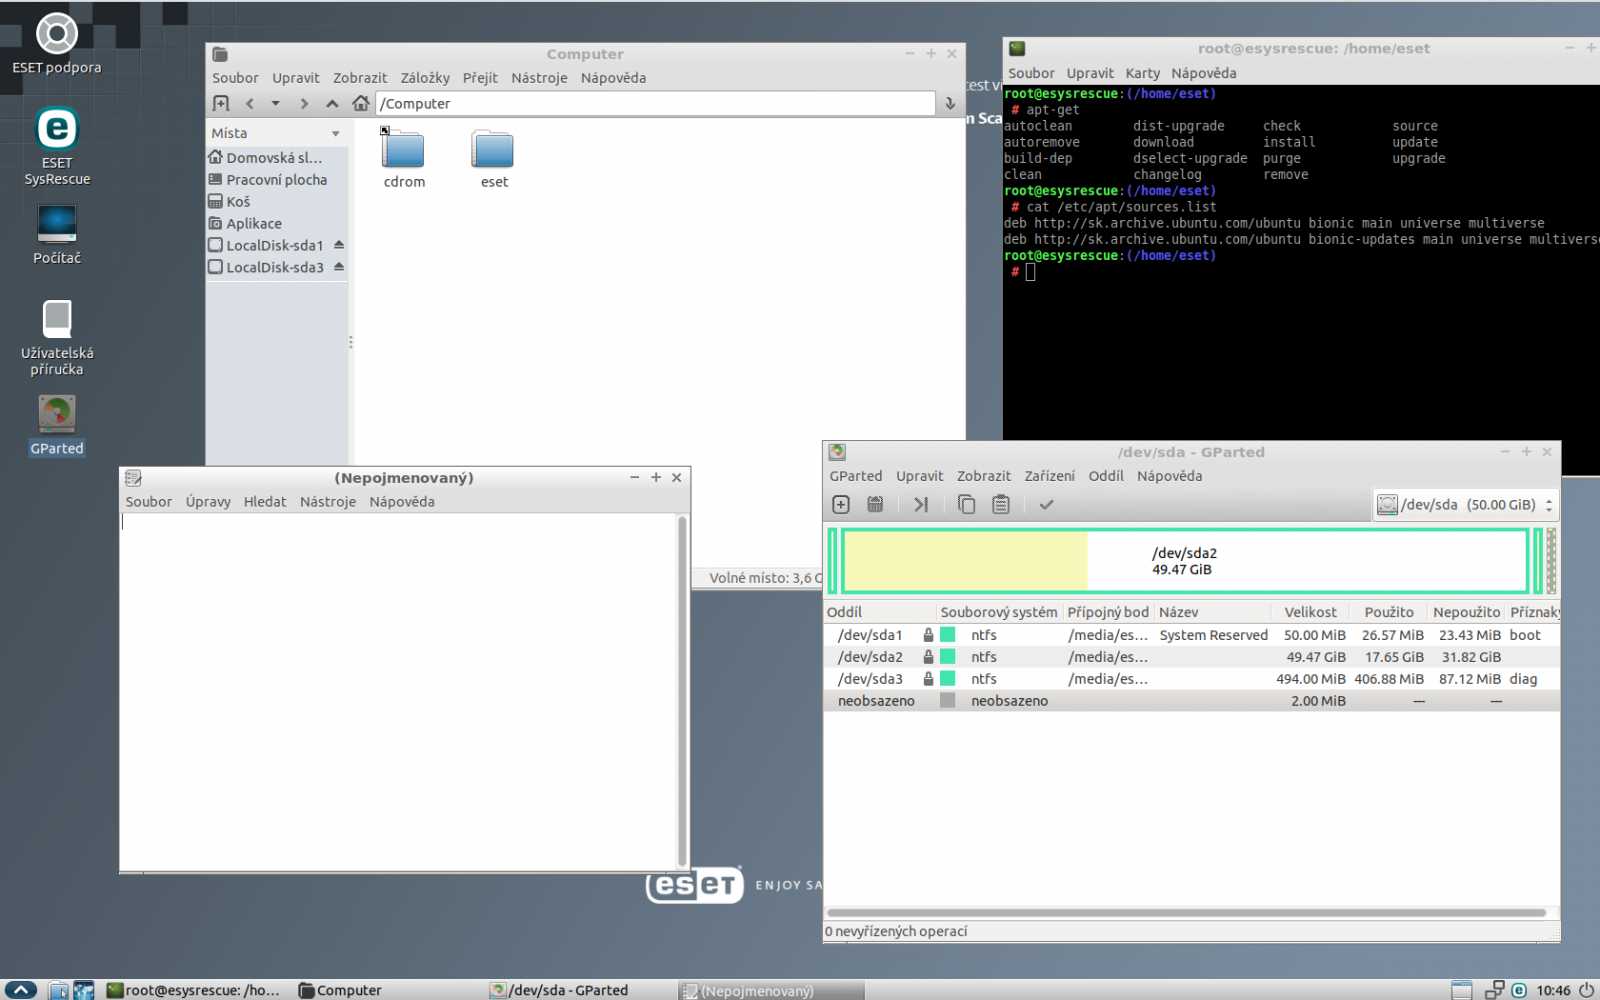The height and width of the screenshot is (1000, 1600).
Task: Click the go arrow beside the path bar
Action: [950, 103]
